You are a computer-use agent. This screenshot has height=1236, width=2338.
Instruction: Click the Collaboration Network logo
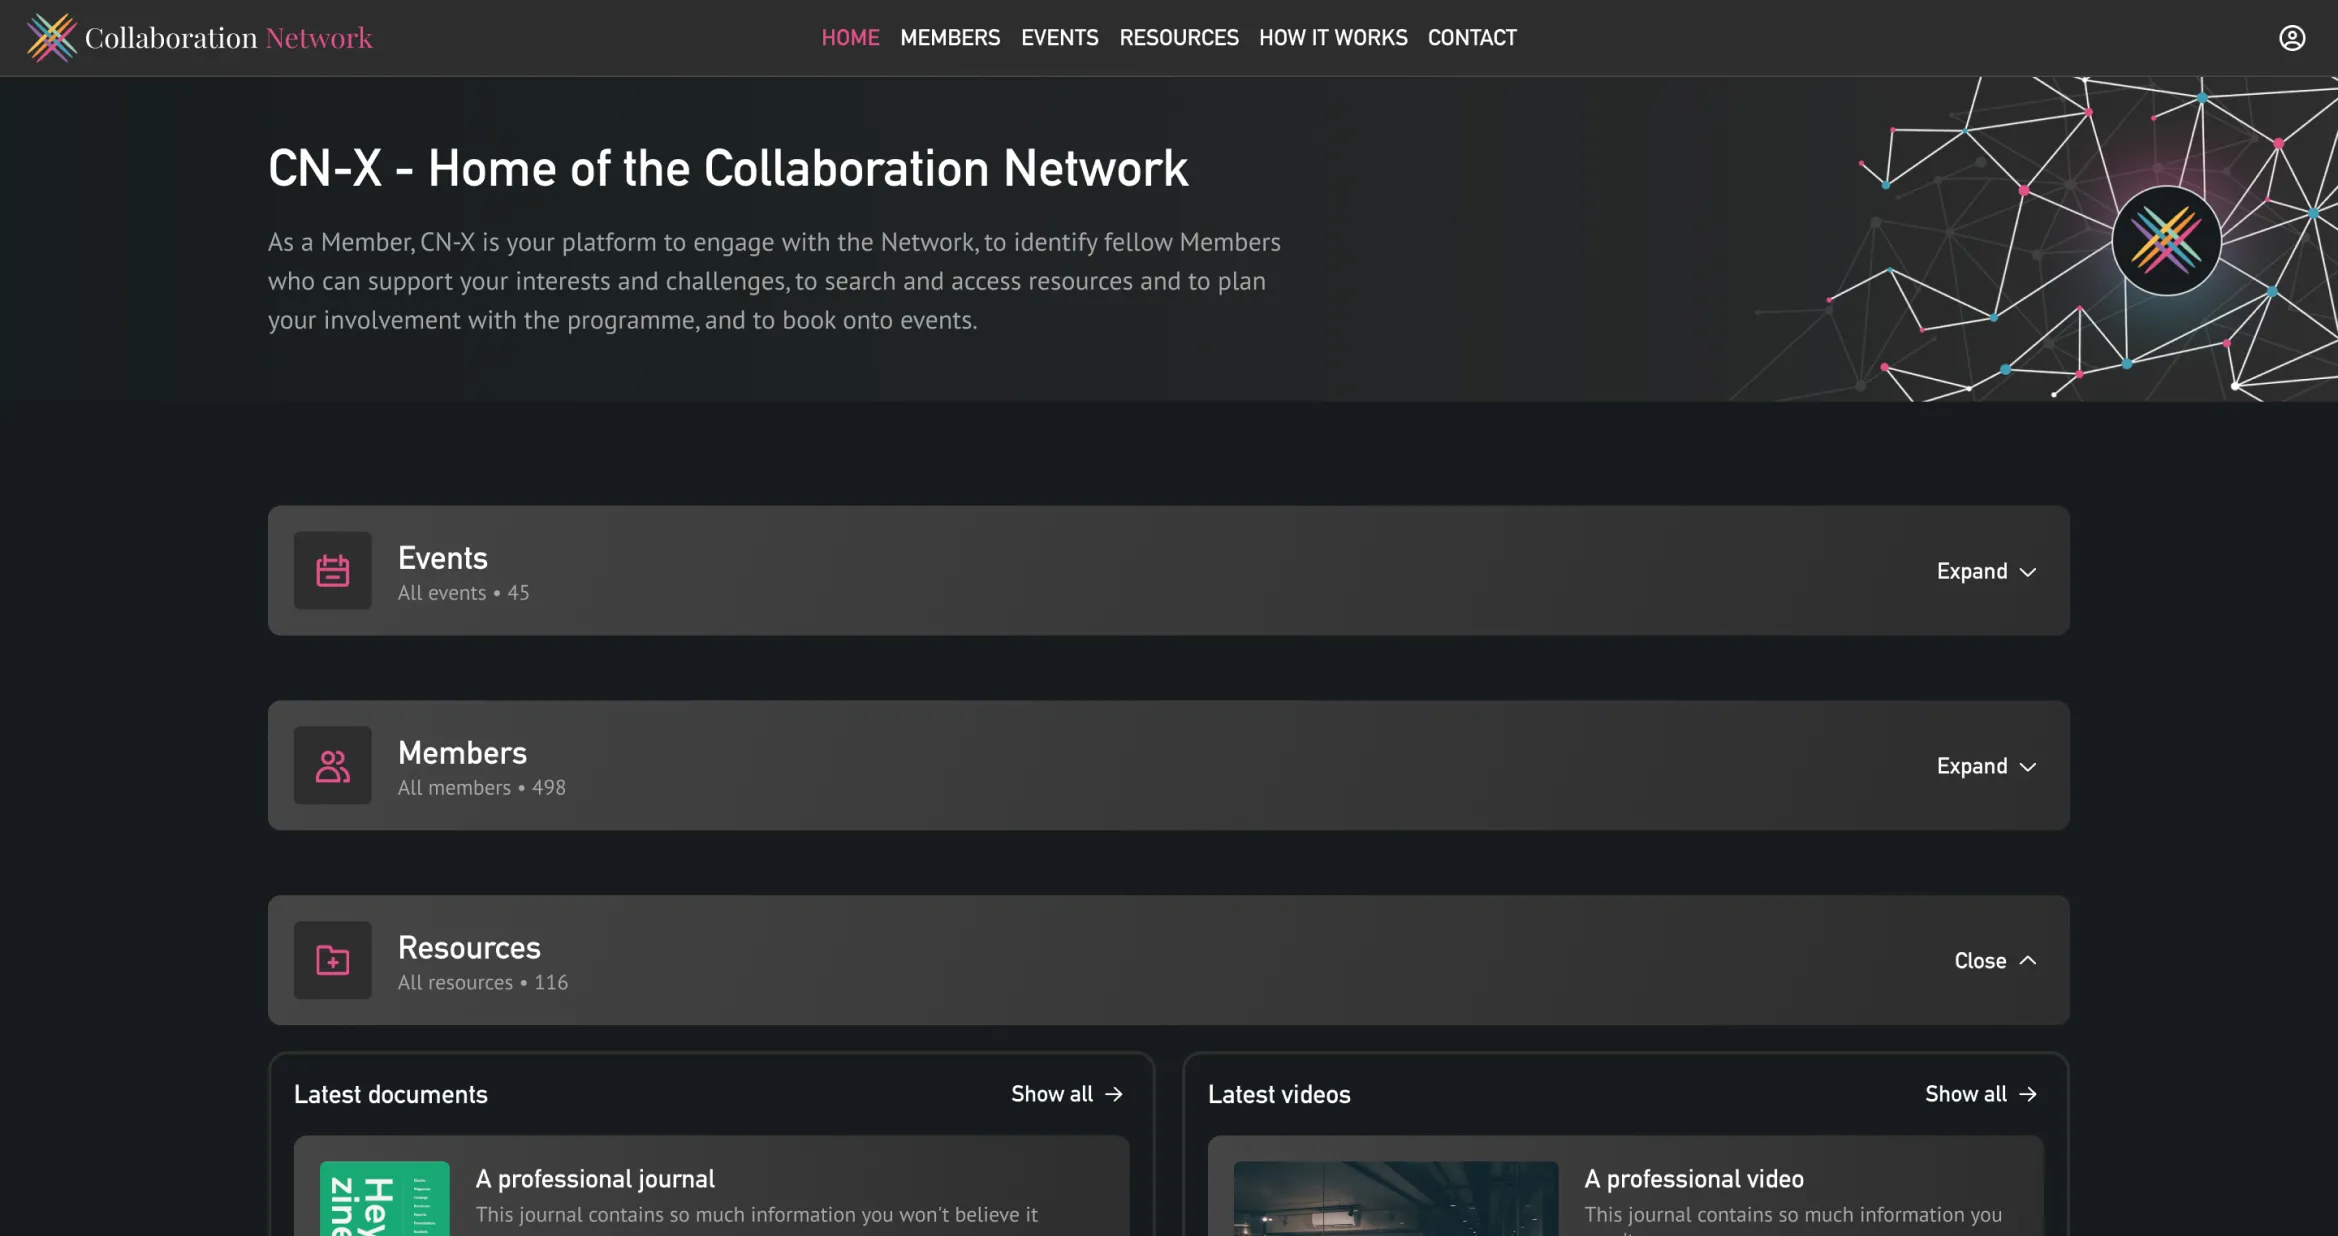pos(199,38)
